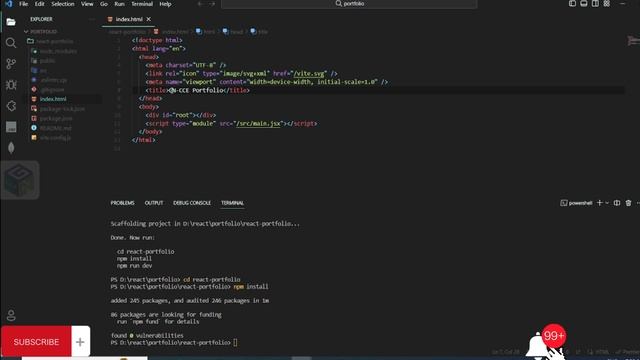This screenshot has height=360, width=640.
Task: Open the new terminal launch profile dropdown
Action: pos(607,203)
